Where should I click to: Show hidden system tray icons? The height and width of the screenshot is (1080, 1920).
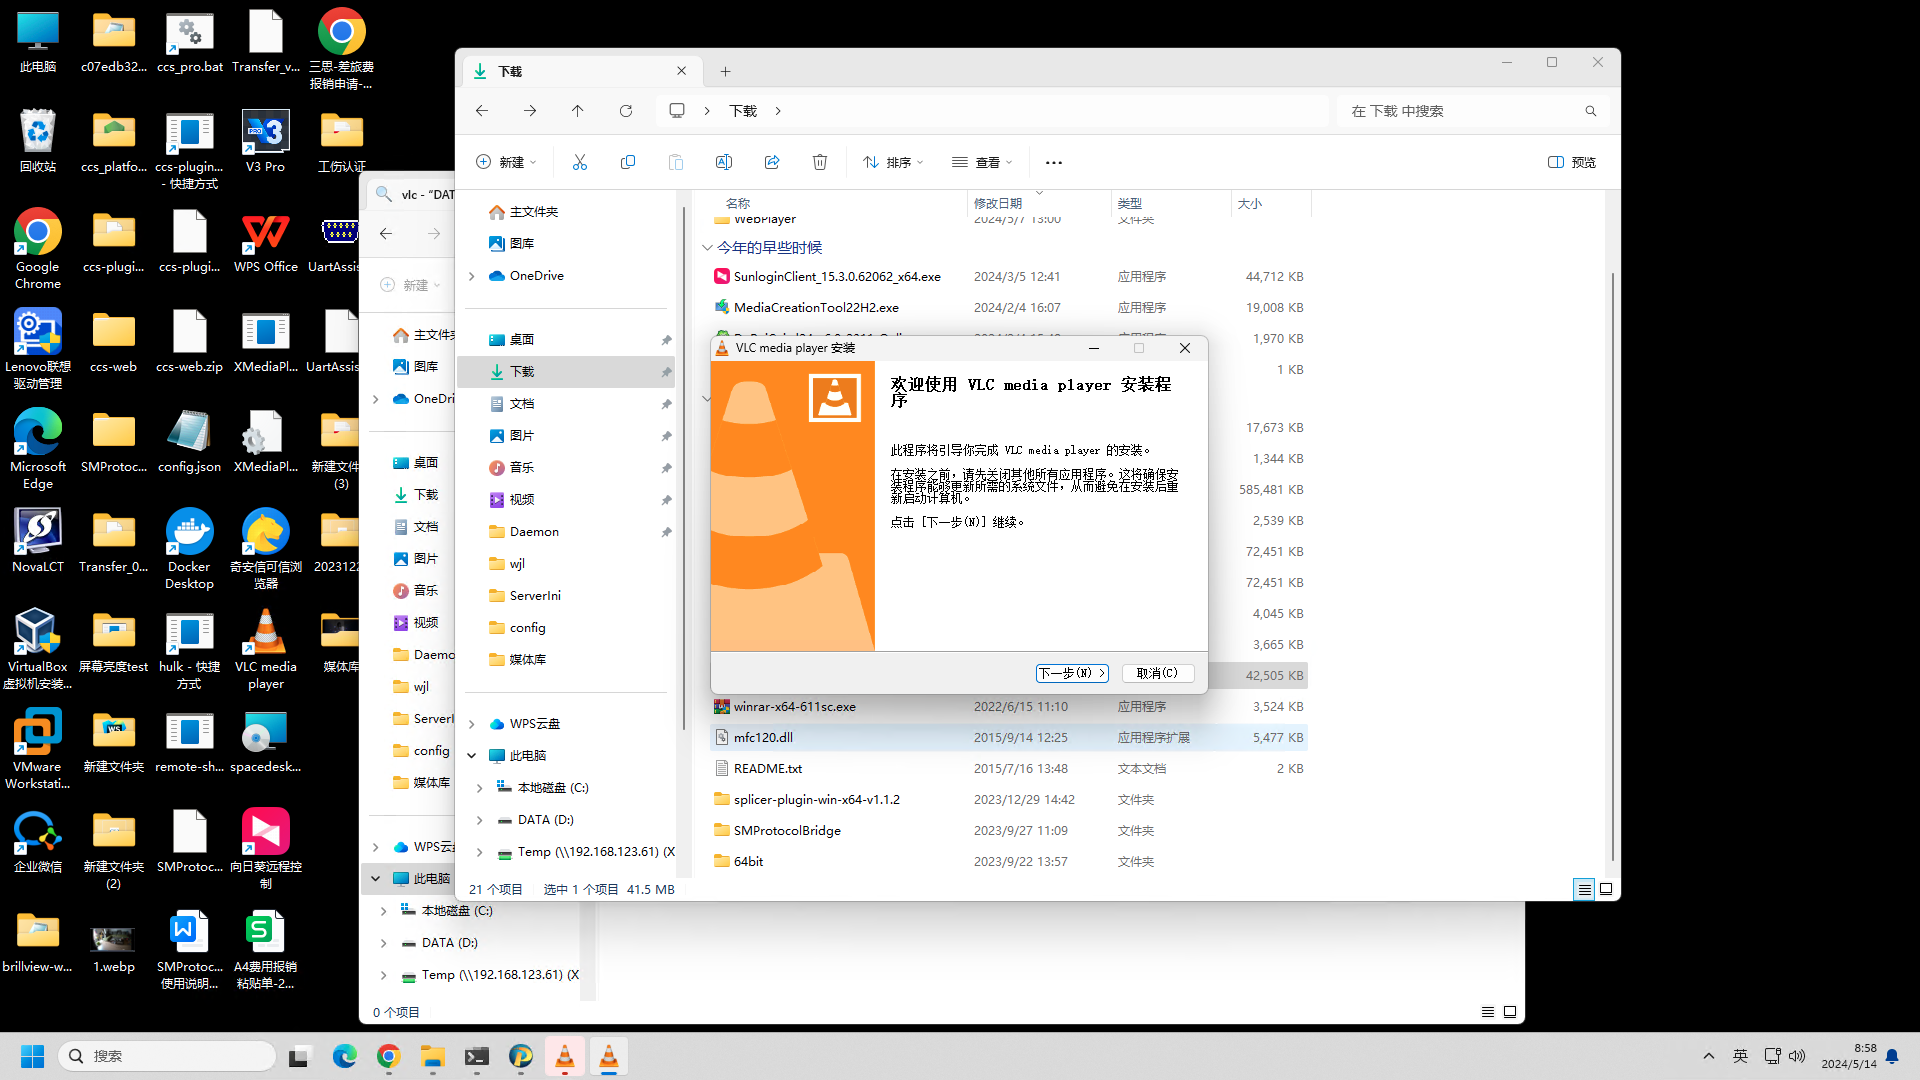point(1709,1056)
